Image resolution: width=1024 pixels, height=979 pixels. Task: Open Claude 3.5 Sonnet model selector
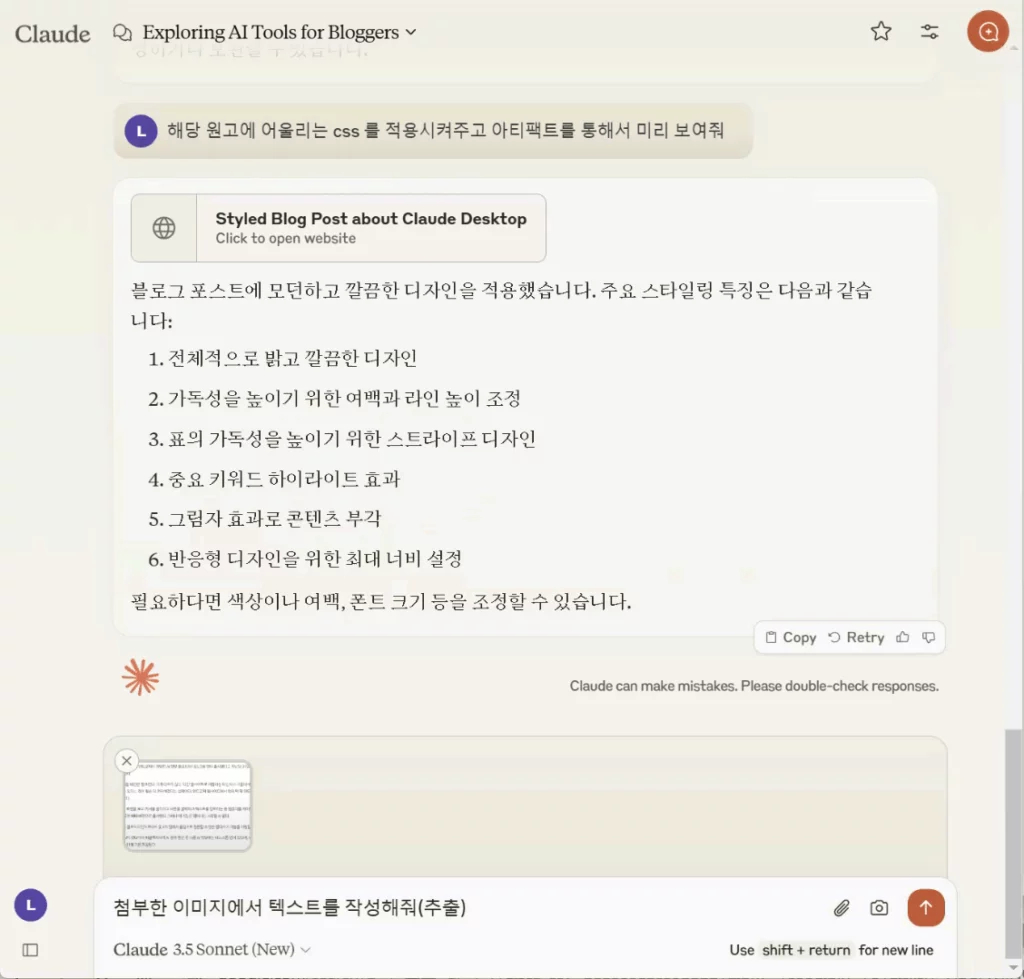coord(212,949)
